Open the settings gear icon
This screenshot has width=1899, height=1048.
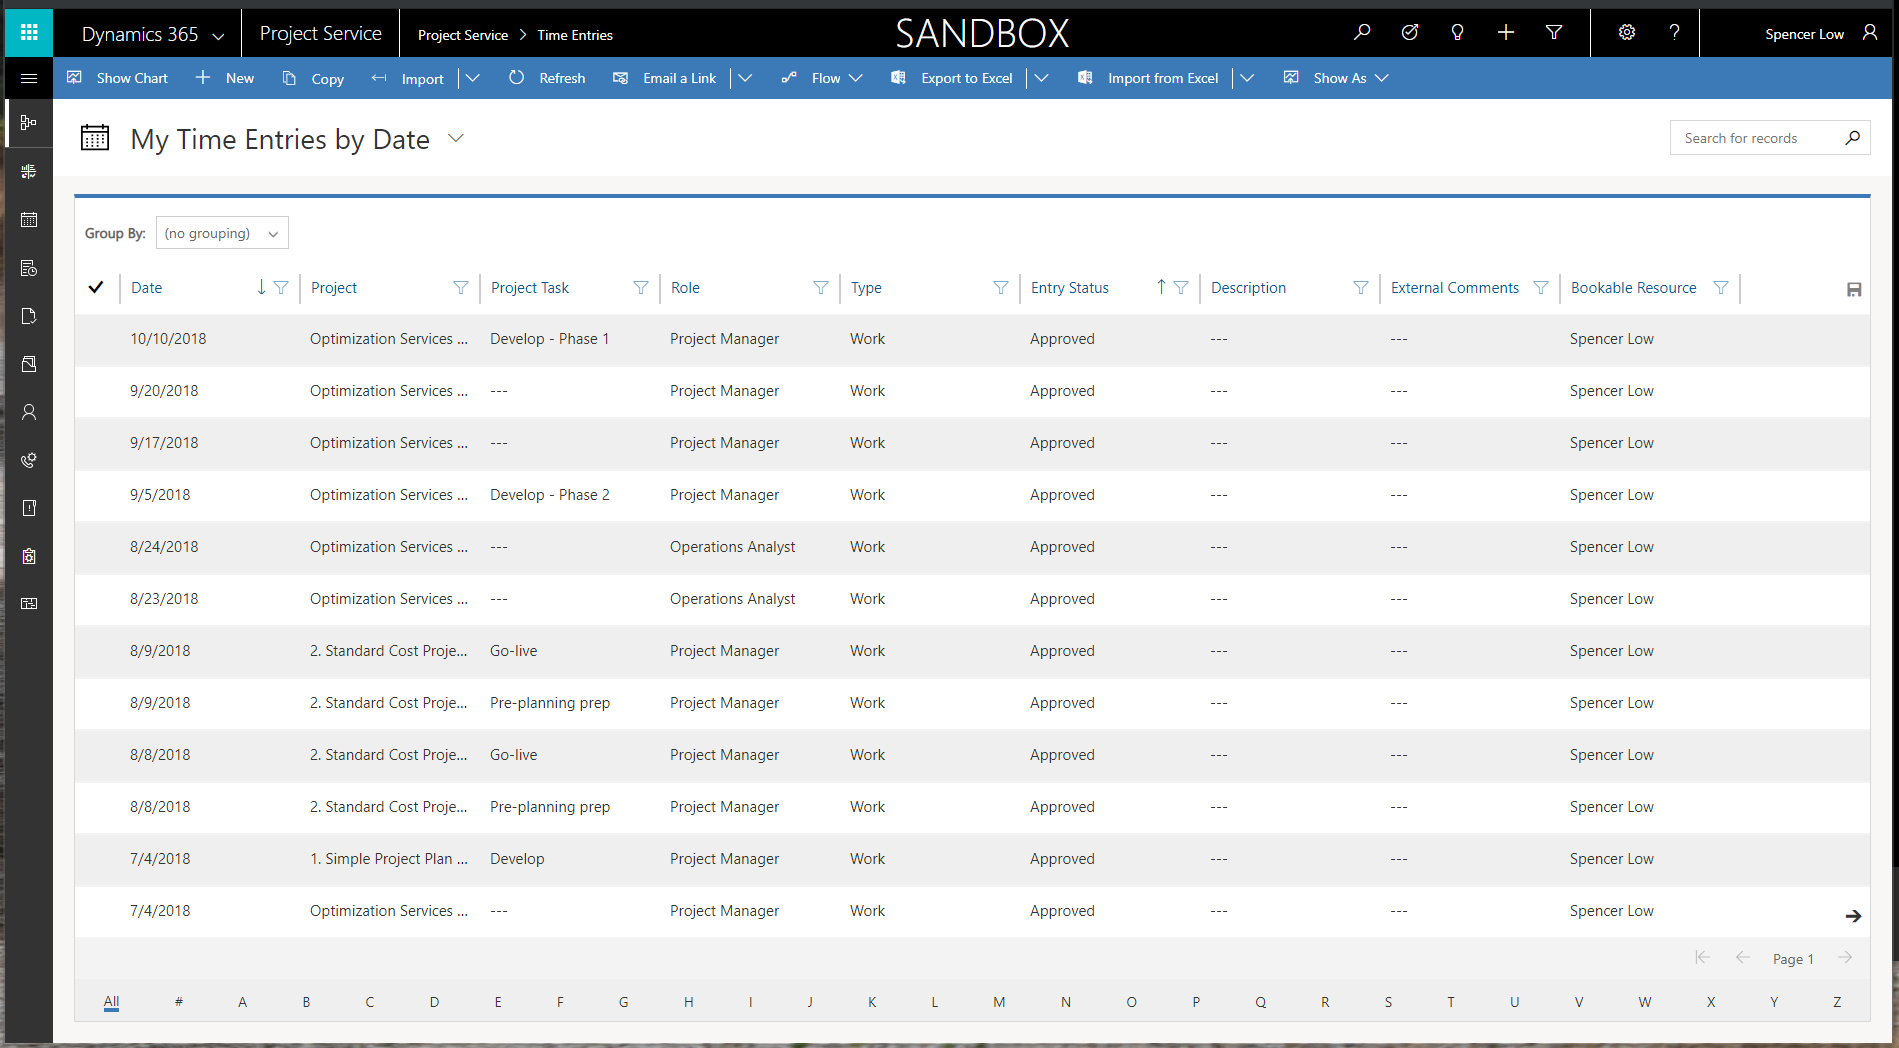coord(1627,33)
